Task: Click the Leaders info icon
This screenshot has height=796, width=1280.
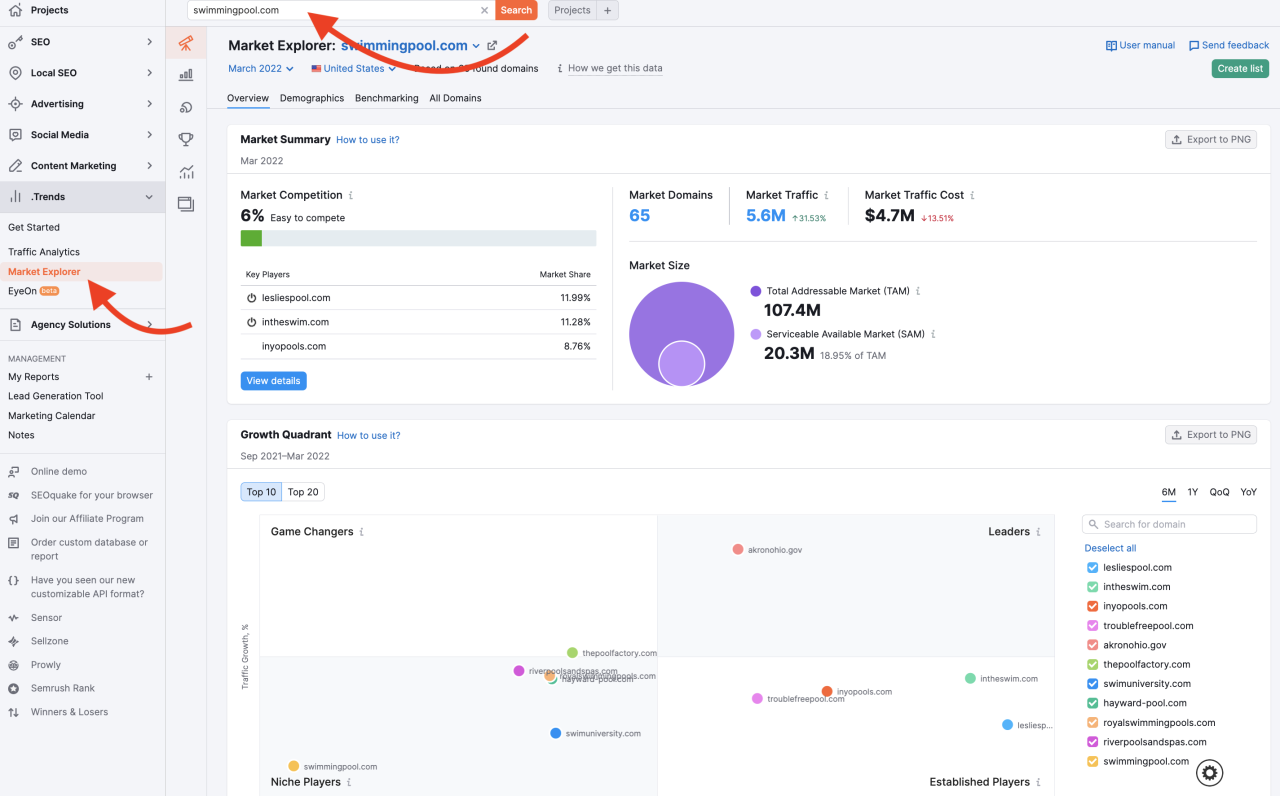Action: [x=1039, y=532]
